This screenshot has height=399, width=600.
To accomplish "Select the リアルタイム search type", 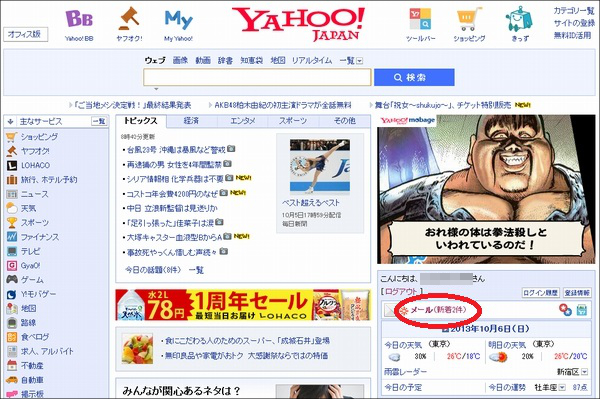I will [x=312, y=60].
